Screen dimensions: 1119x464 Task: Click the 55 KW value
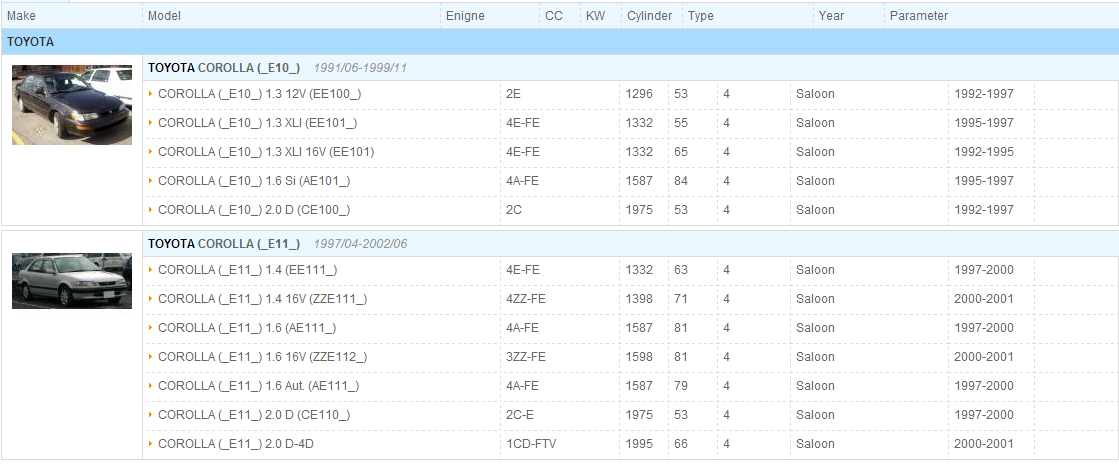pos(681,123)
